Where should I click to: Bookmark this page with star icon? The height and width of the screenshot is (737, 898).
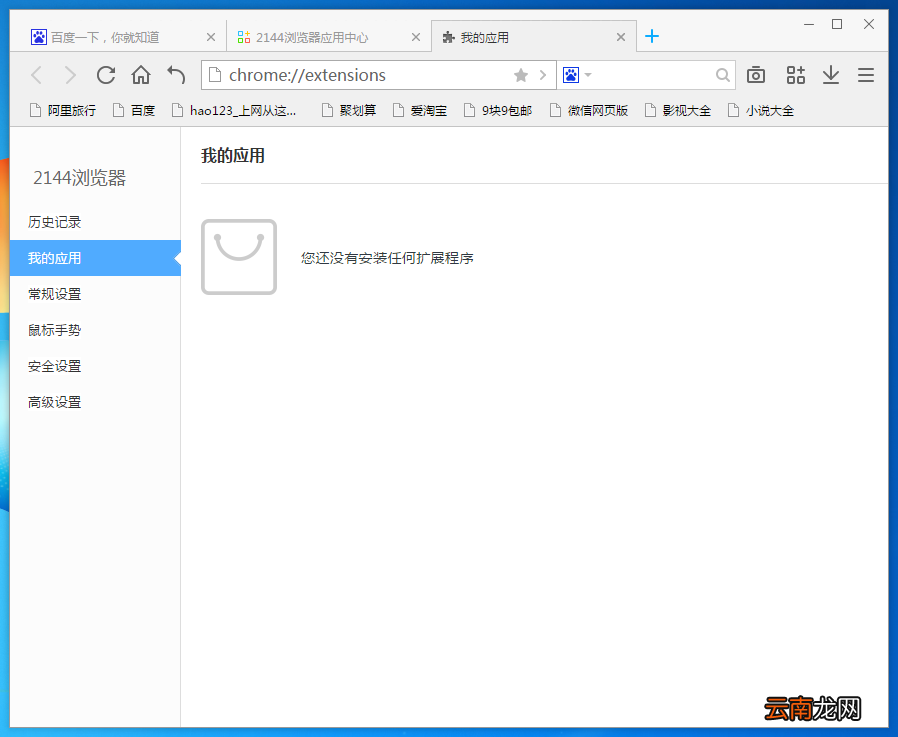521,75
